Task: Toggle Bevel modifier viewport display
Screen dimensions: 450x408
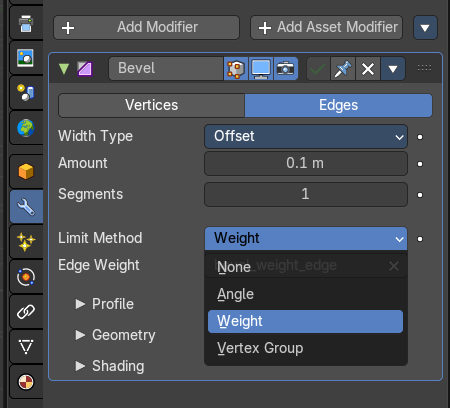Action: pyautogui.click(x=261, y=69)
